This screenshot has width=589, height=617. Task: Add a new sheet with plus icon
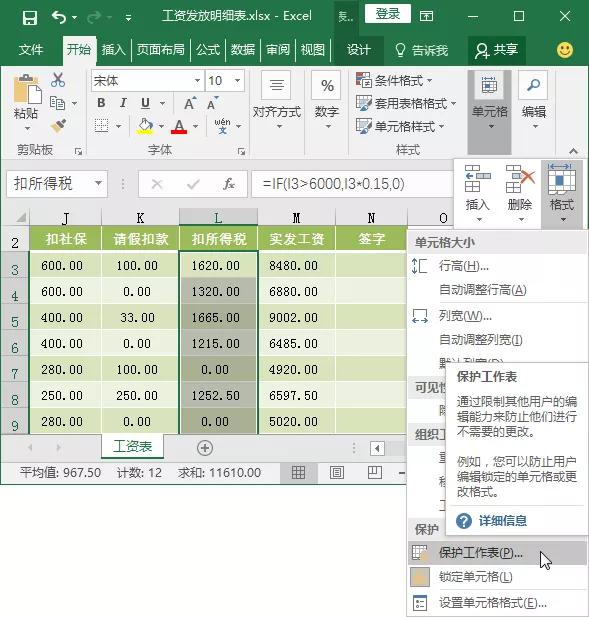(205, 448)
